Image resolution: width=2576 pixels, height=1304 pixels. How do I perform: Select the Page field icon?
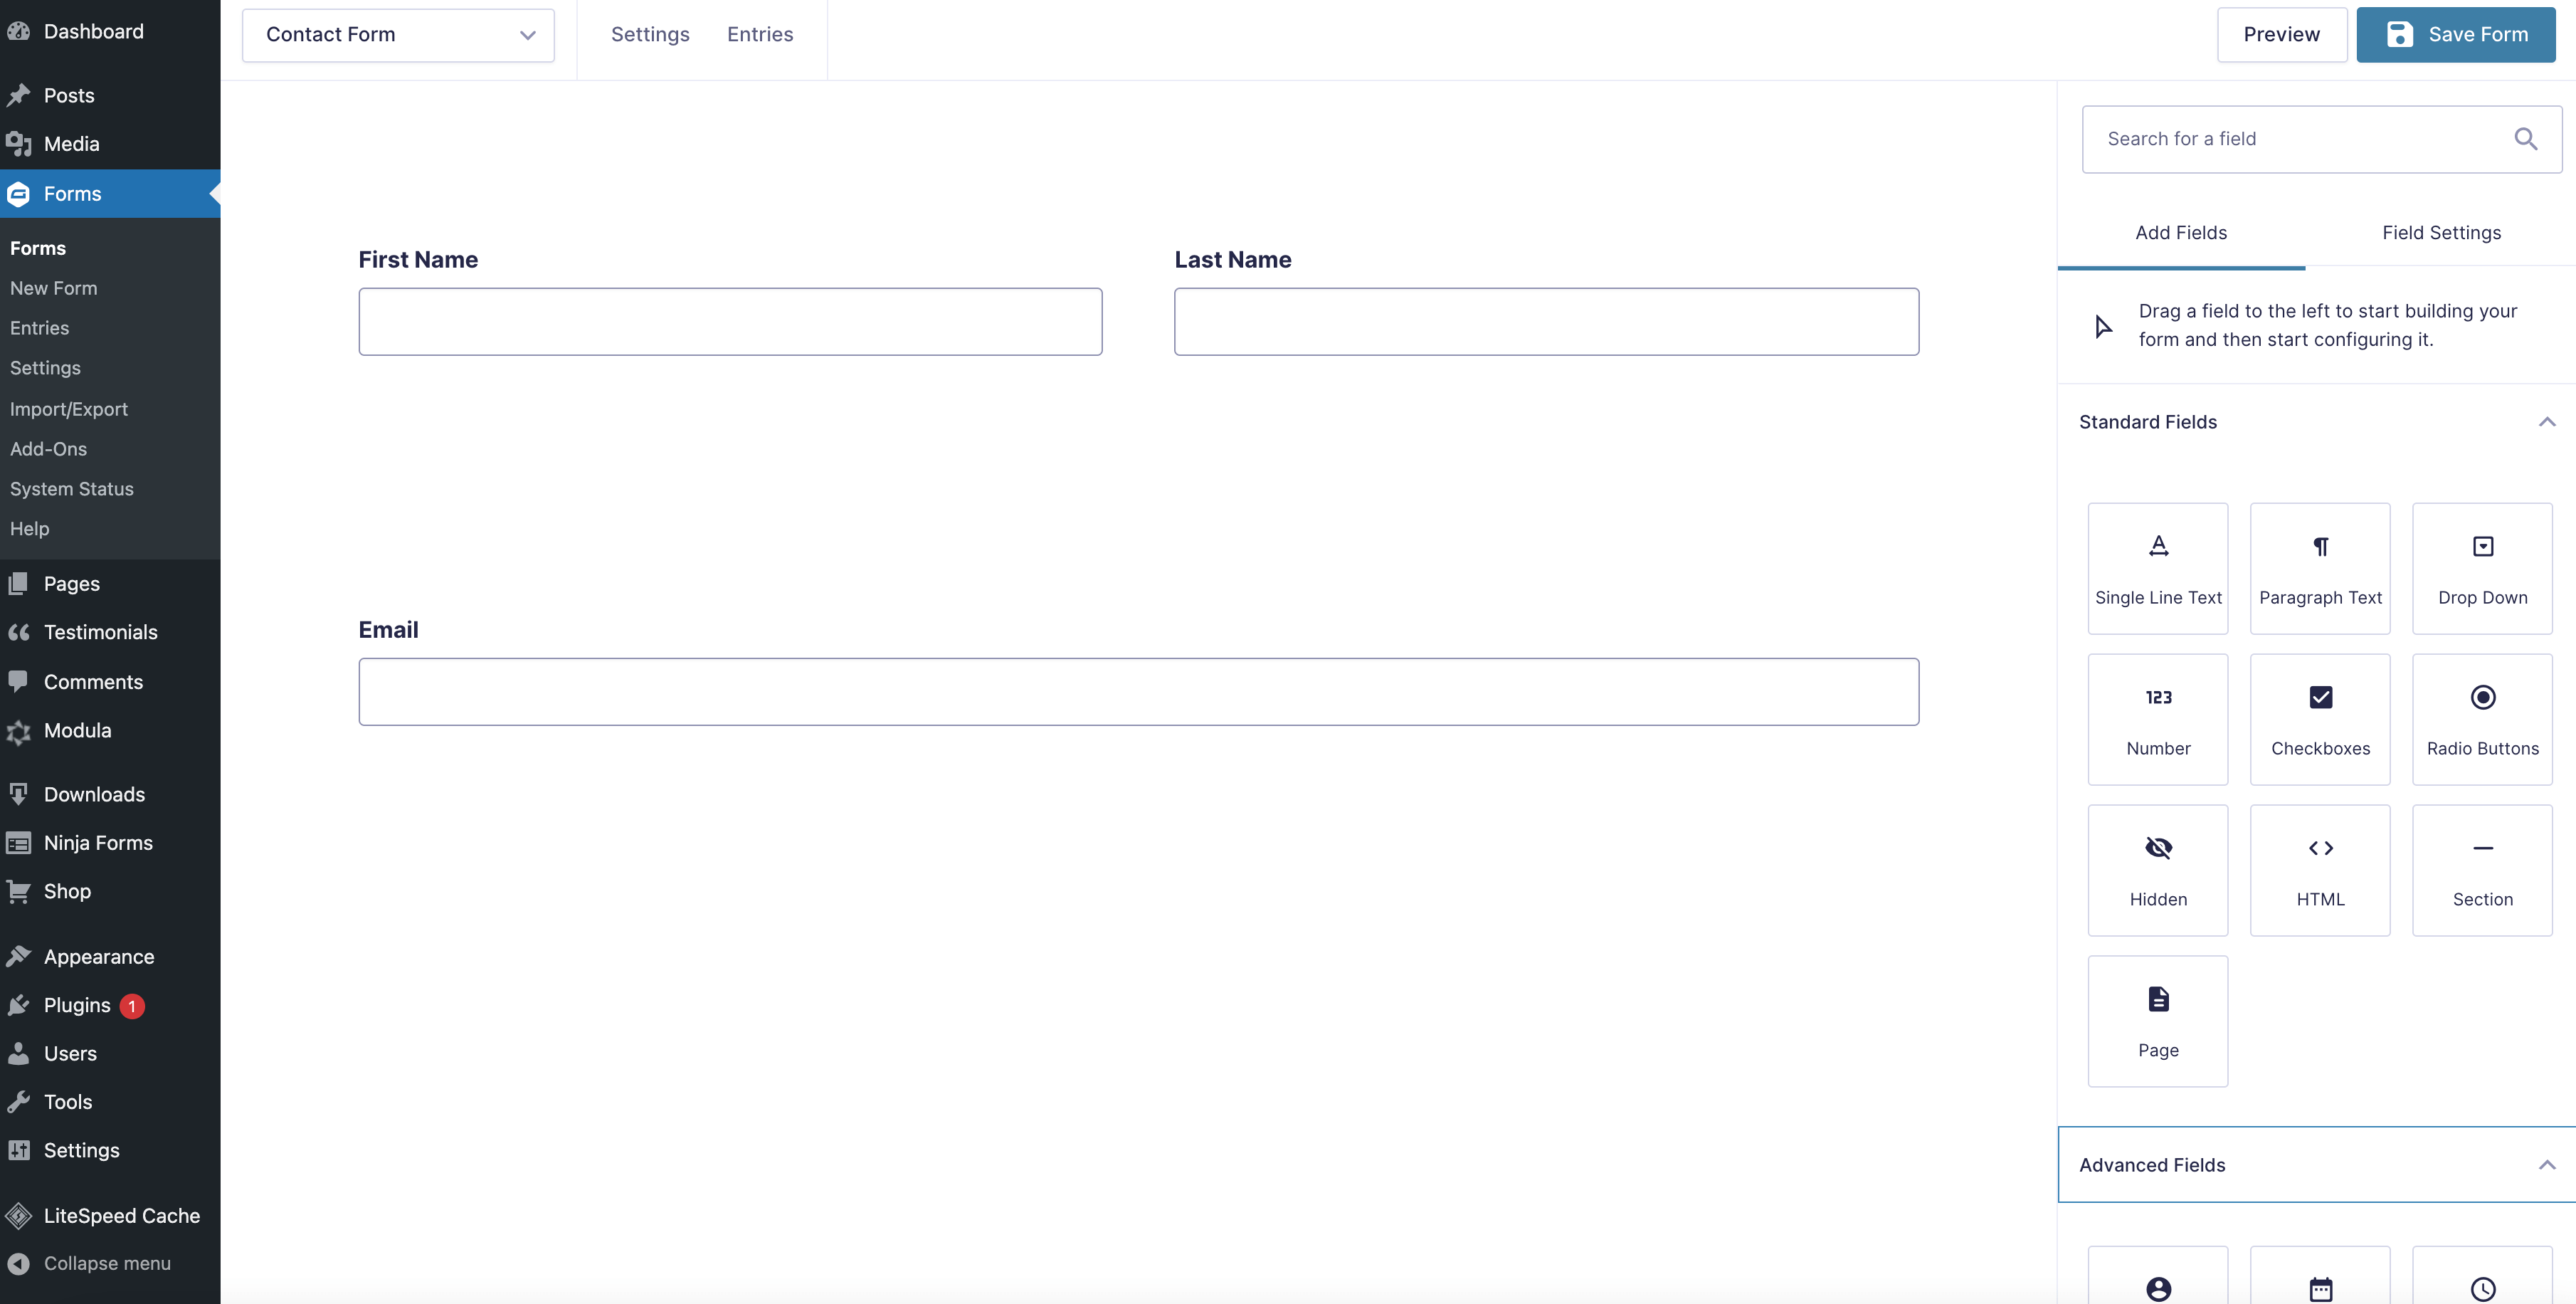click(2157, 999)
